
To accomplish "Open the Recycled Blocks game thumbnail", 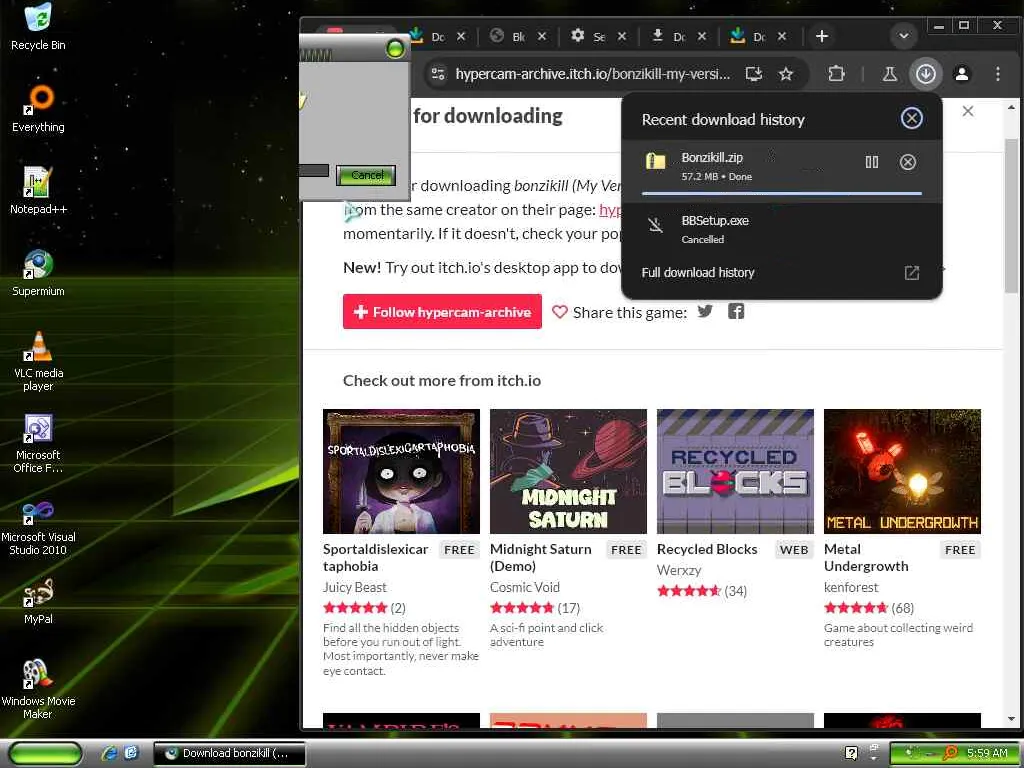I will (735, 471).
